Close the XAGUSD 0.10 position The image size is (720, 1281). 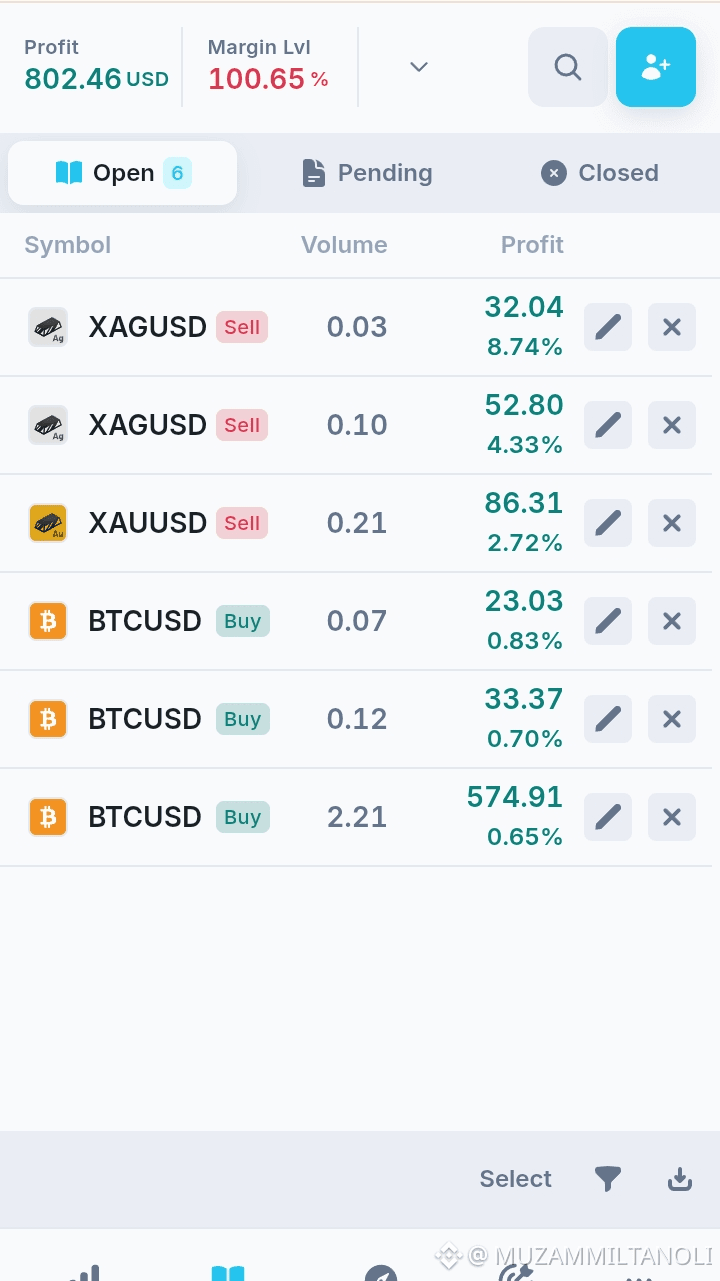pyautogui.click(x=672, y=425)
